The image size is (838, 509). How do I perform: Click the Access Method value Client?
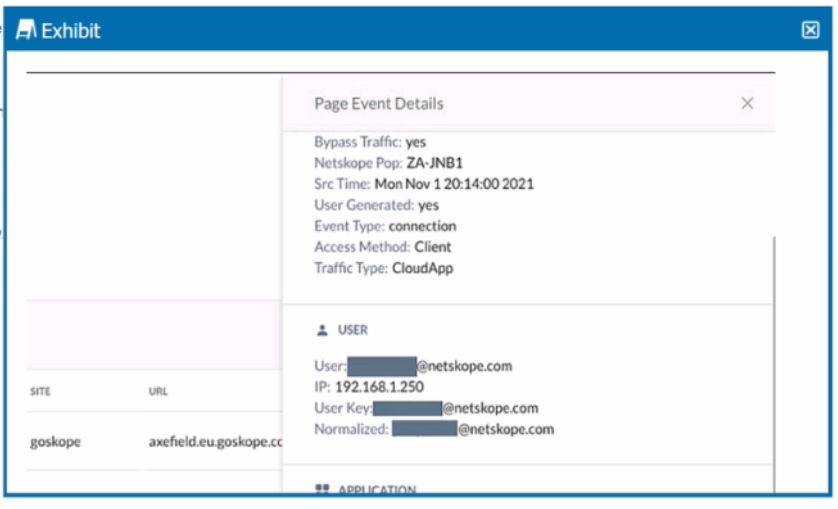coord(432,247)
